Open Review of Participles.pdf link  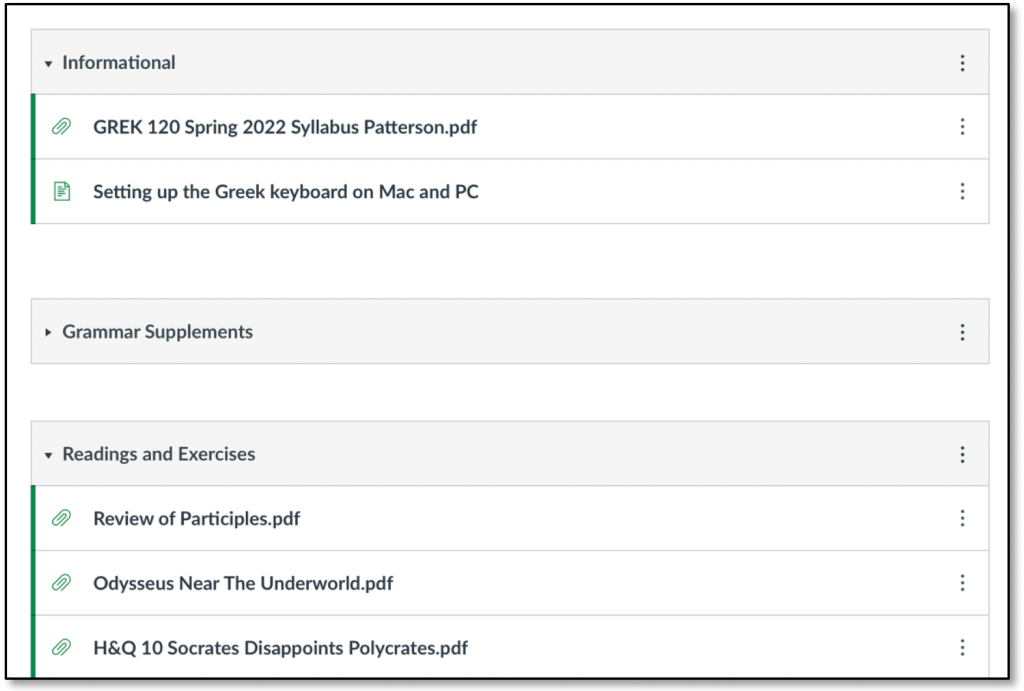pos(196,518)
